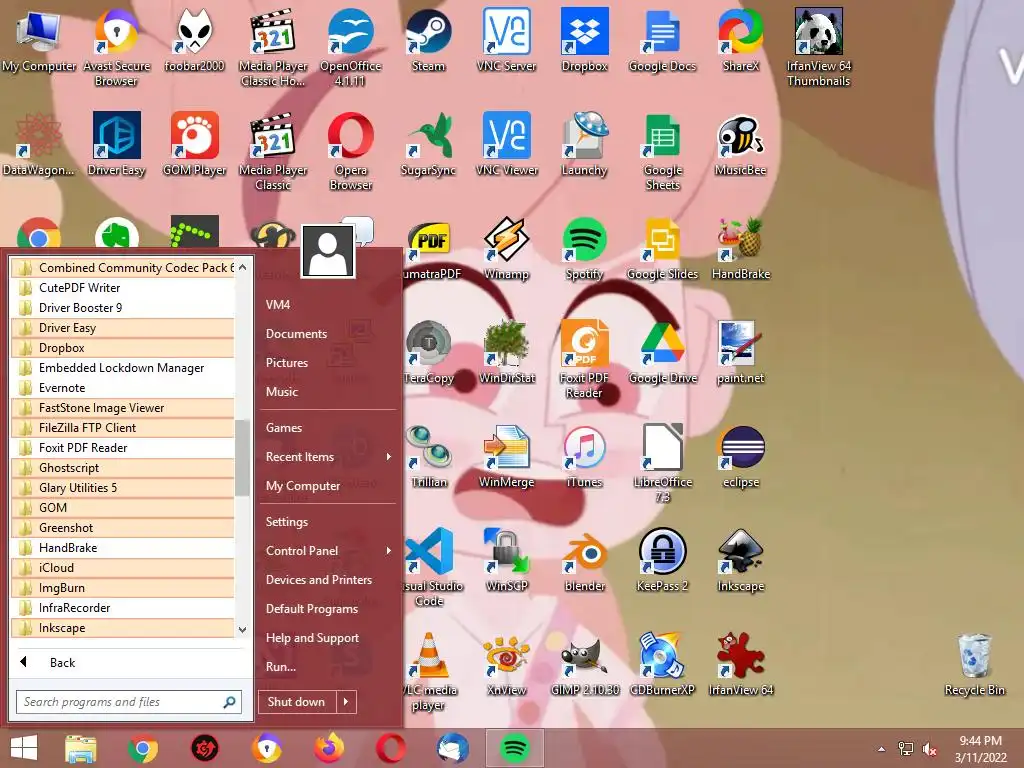
Task: Launch HandBrake from the desktop
Action: coord(741,248)
